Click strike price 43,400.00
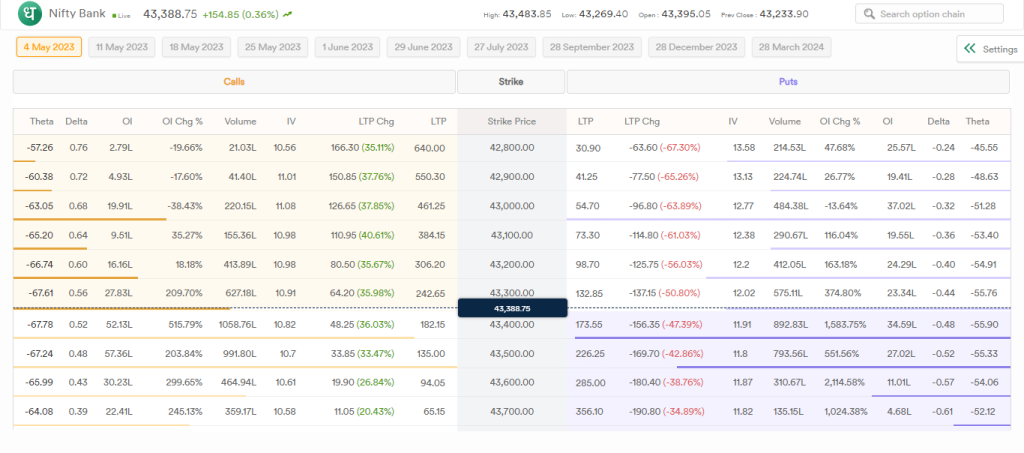 [x=511, y=324]
